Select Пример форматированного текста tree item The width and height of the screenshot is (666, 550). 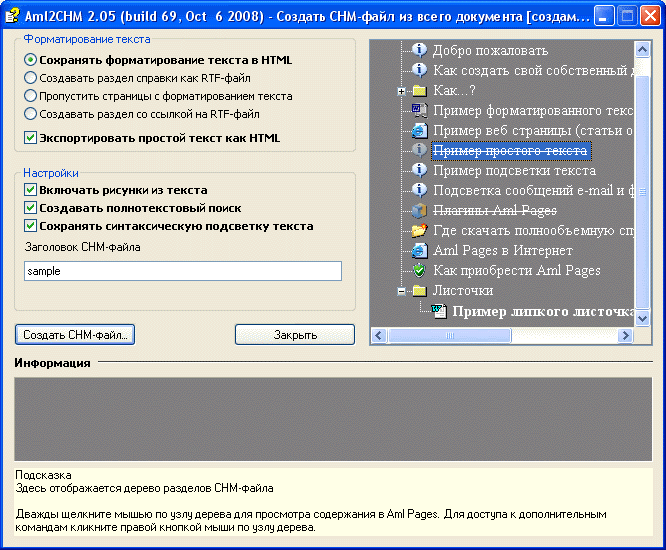[533, 110]
